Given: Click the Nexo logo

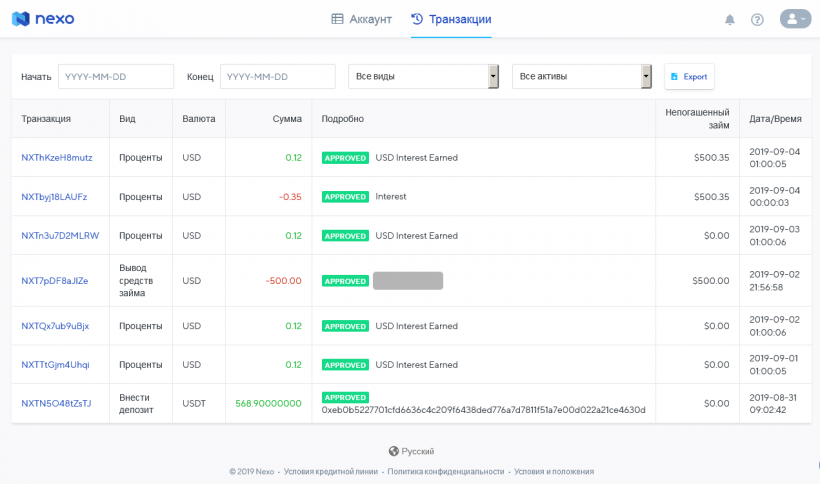Looking at the screenshot, I should tap(41, 19).
